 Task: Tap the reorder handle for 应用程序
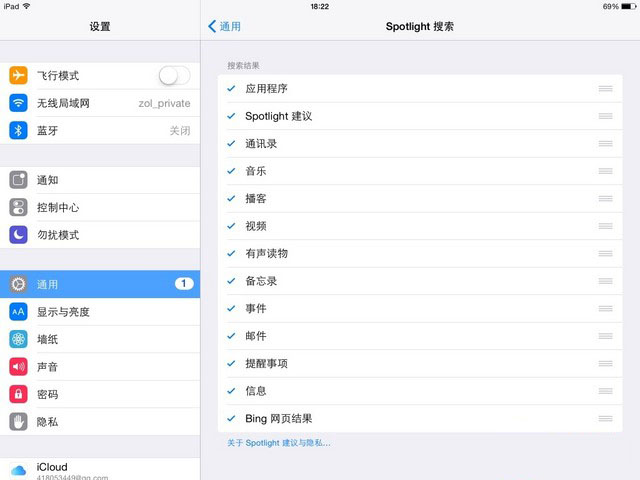click(605, 89)
